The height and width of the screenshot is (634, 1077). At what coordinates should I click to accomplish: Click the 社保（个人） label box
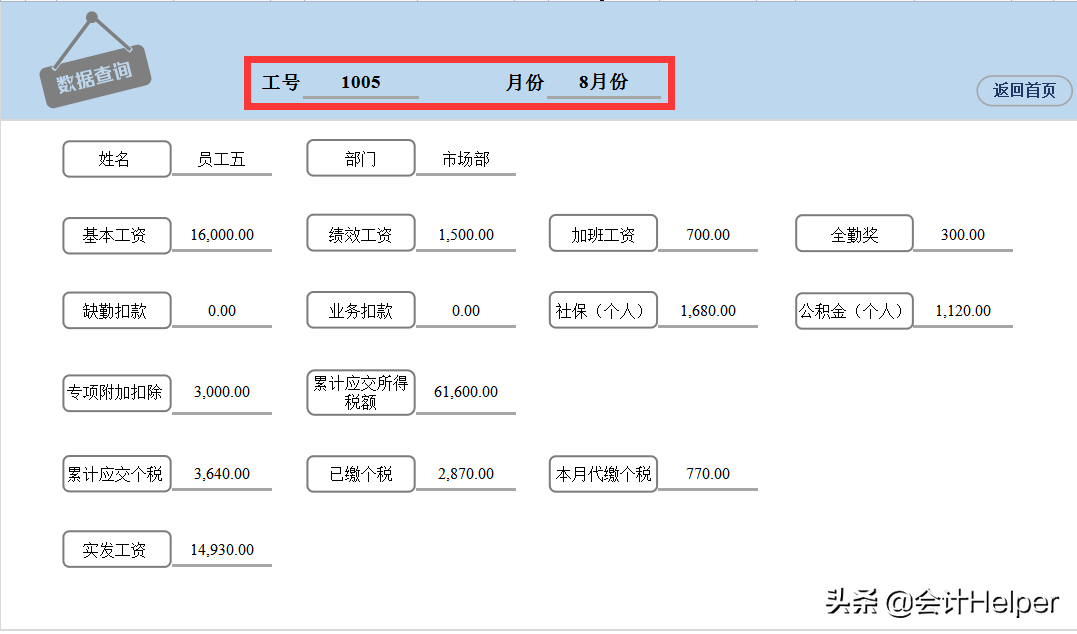tap(603, 310)
